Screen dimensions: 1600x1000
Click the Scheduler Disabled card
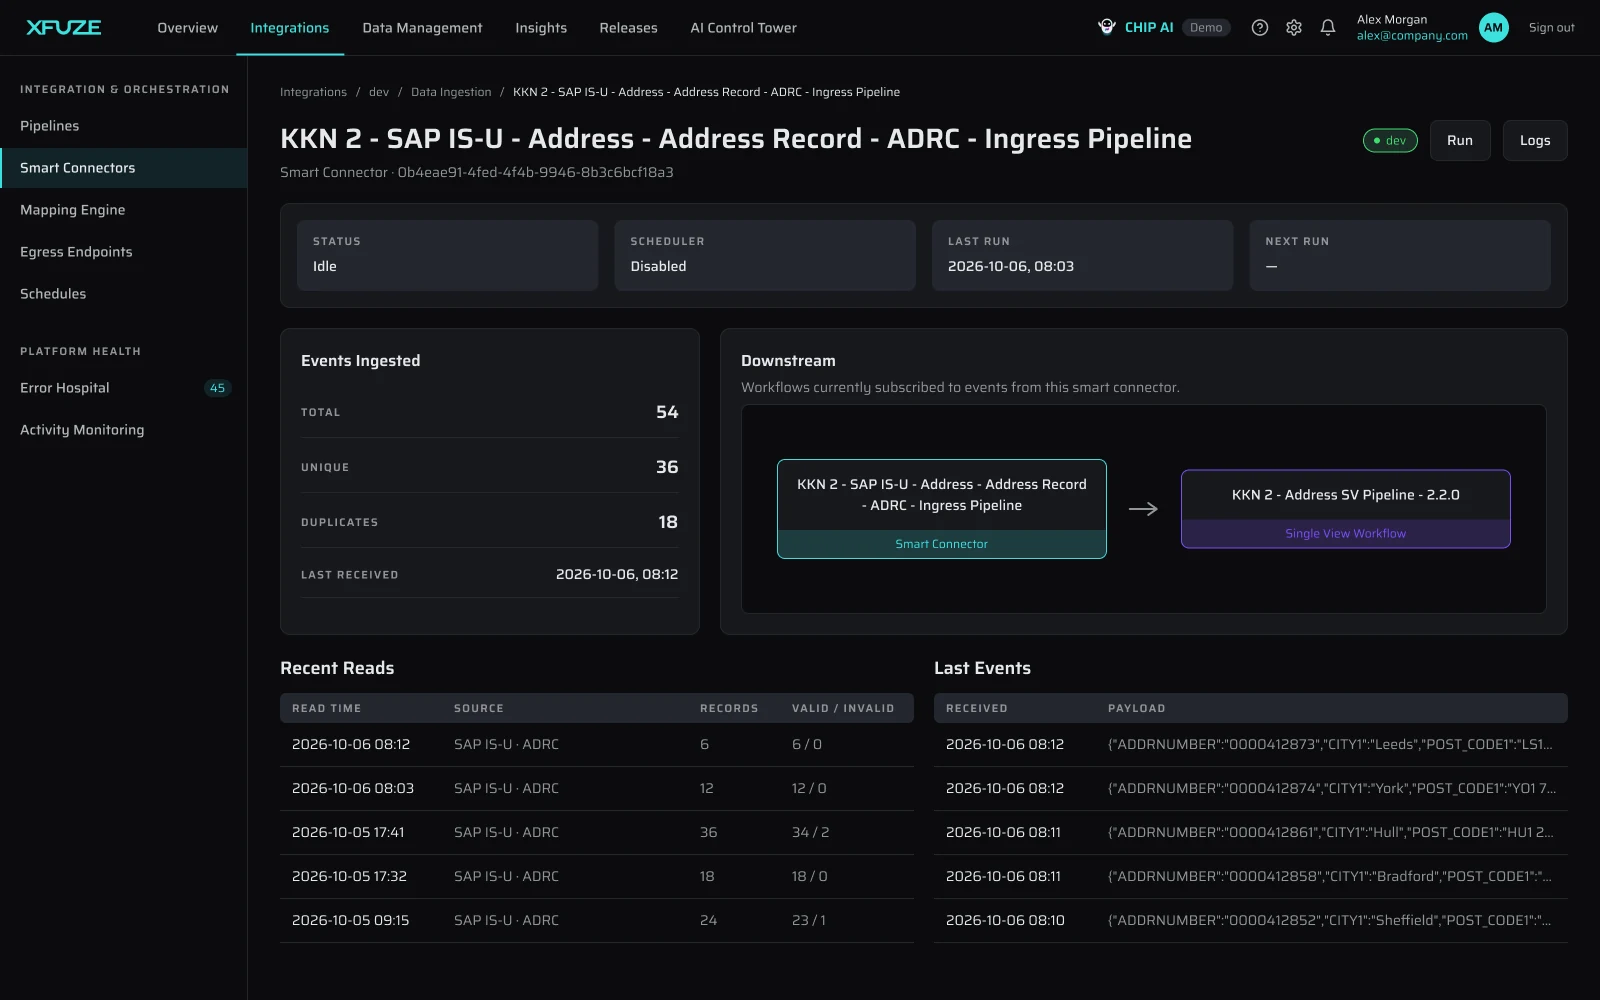[x=765, y=256]
